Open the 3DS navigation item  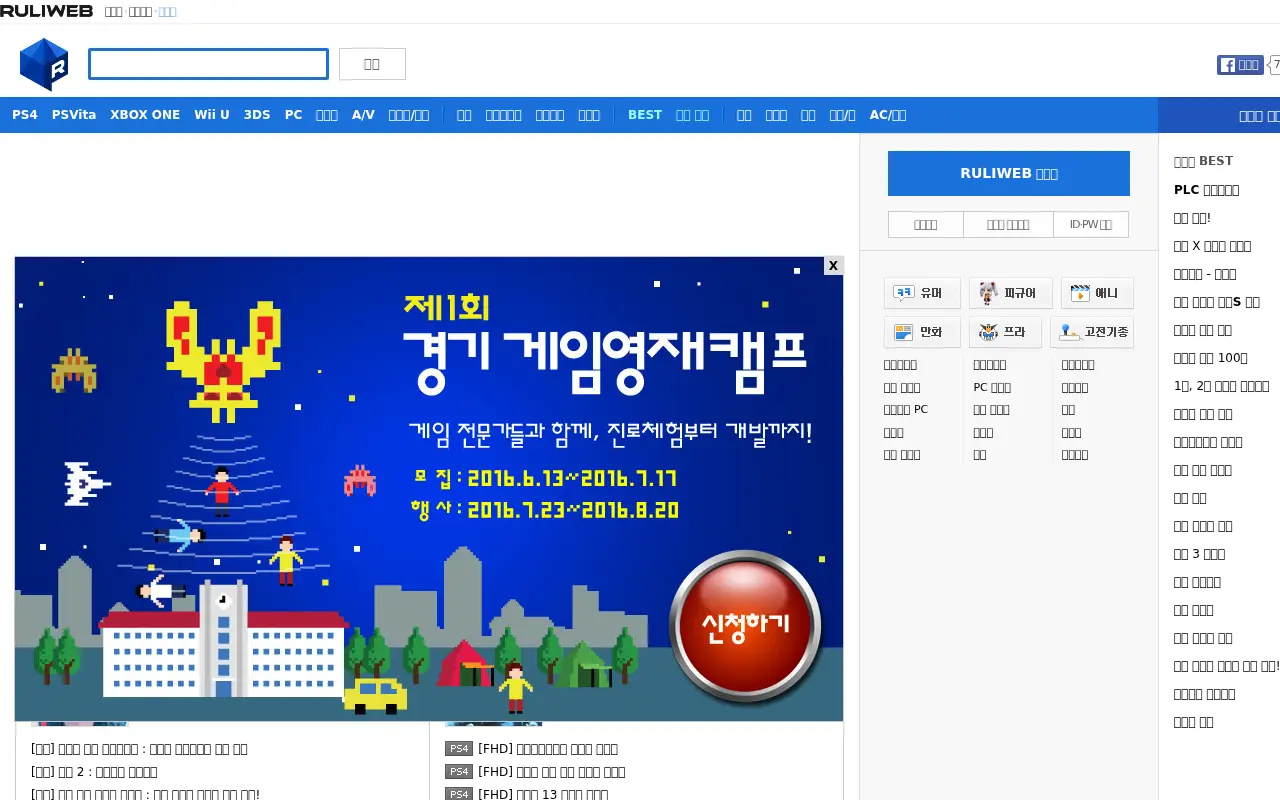(x=257, y=115)
